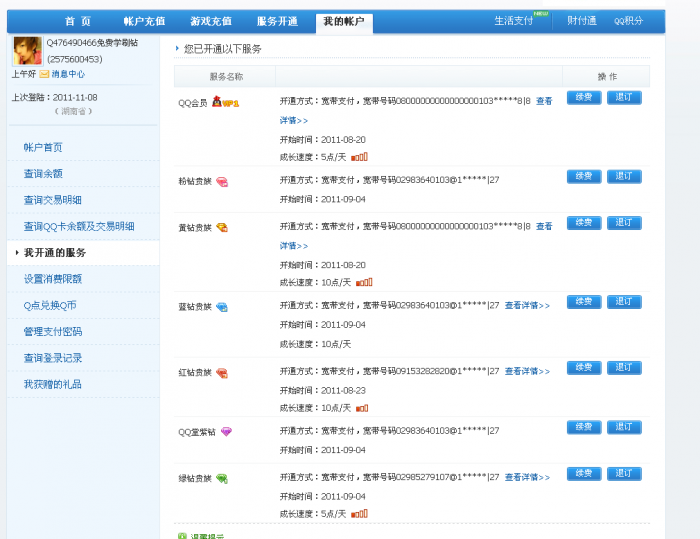Open 设置消费限额 in sidebar
This screenshot has height=539, width=700.
pyautogui.click(x=53, y=279)
